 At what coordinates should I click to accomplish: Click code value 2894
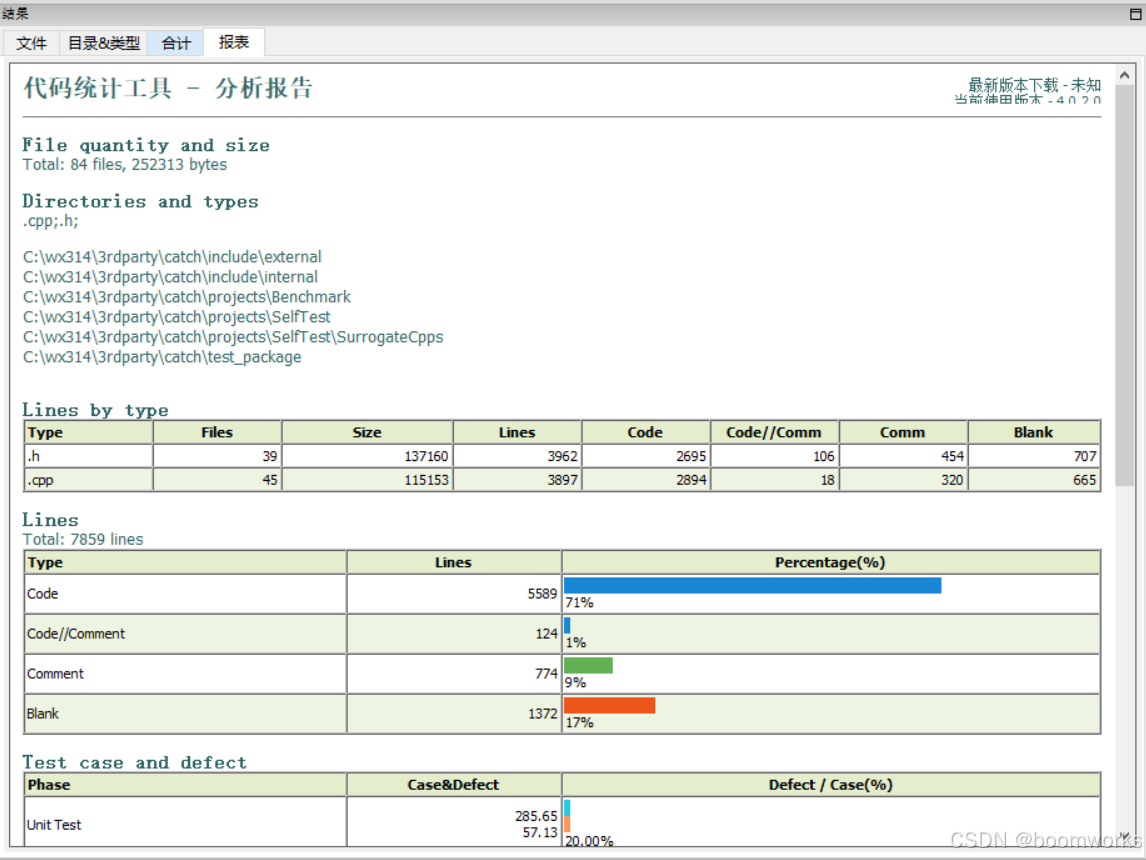click(691, 480)
